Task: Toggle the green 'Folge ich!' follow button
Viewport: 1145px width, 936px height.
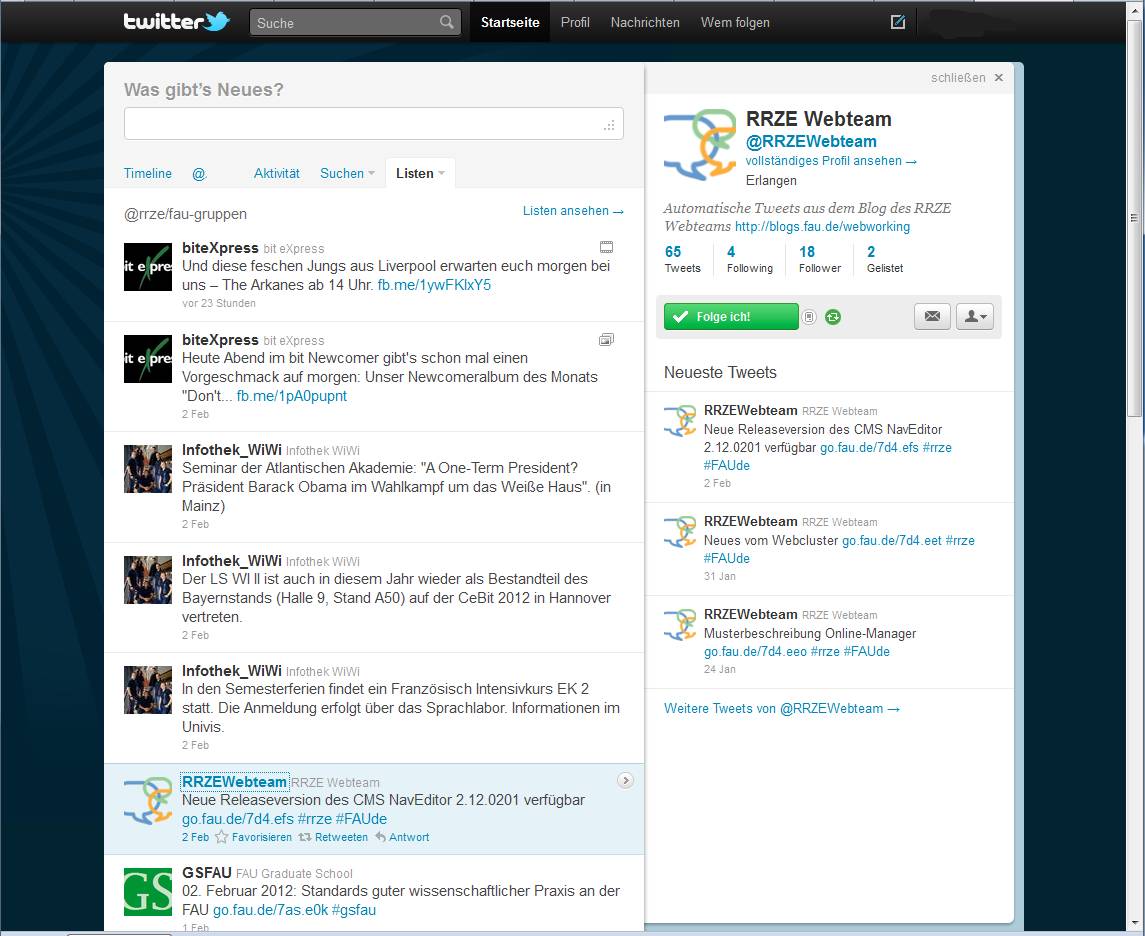Action: 731,317
